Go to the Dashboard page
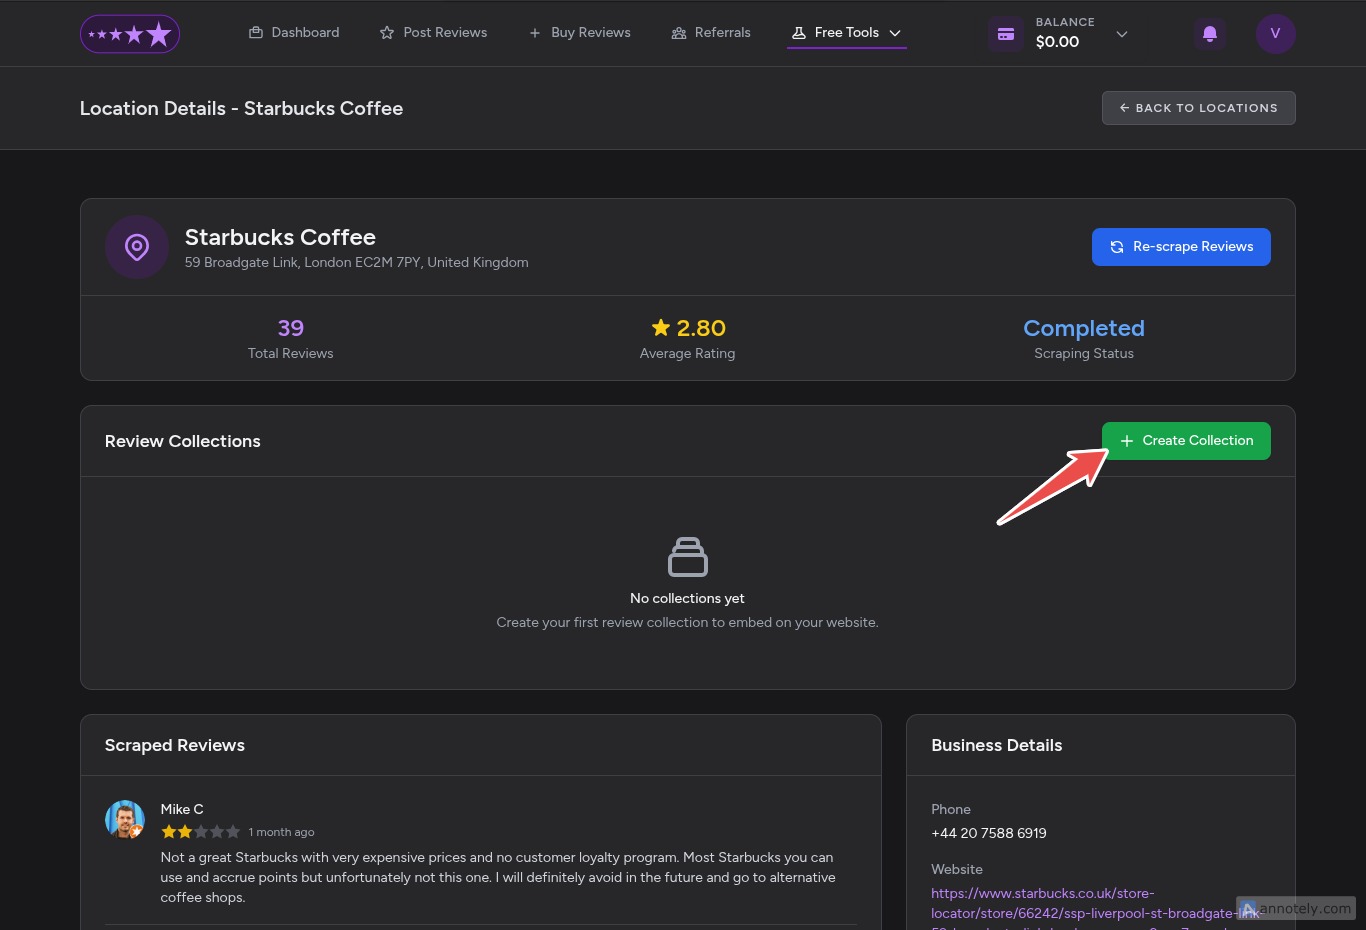 coord(294,33)
